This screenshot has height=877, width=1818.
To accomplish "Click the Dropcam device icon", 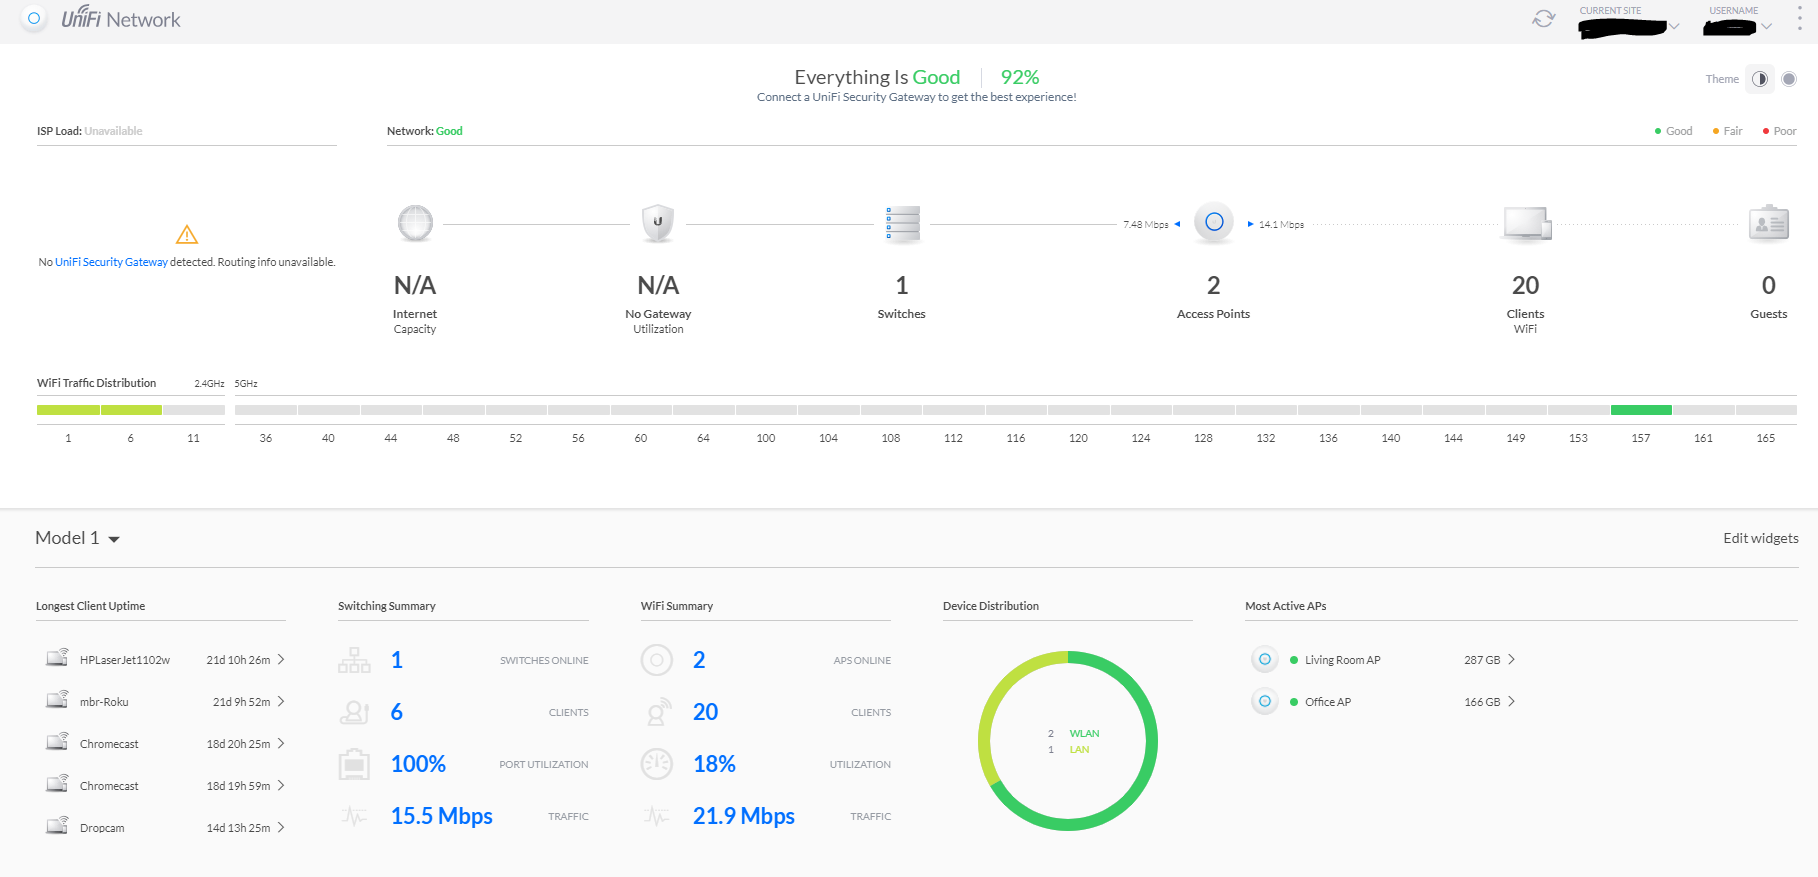I will coord(57,825).
